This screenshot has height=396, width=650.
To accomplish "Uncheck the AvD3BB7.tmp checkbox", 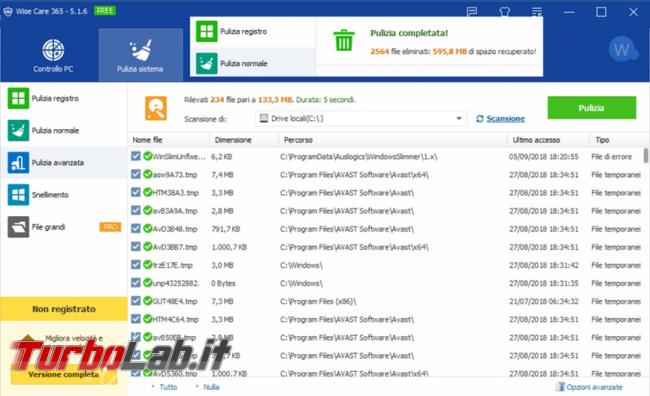I will tap(136, 246).
